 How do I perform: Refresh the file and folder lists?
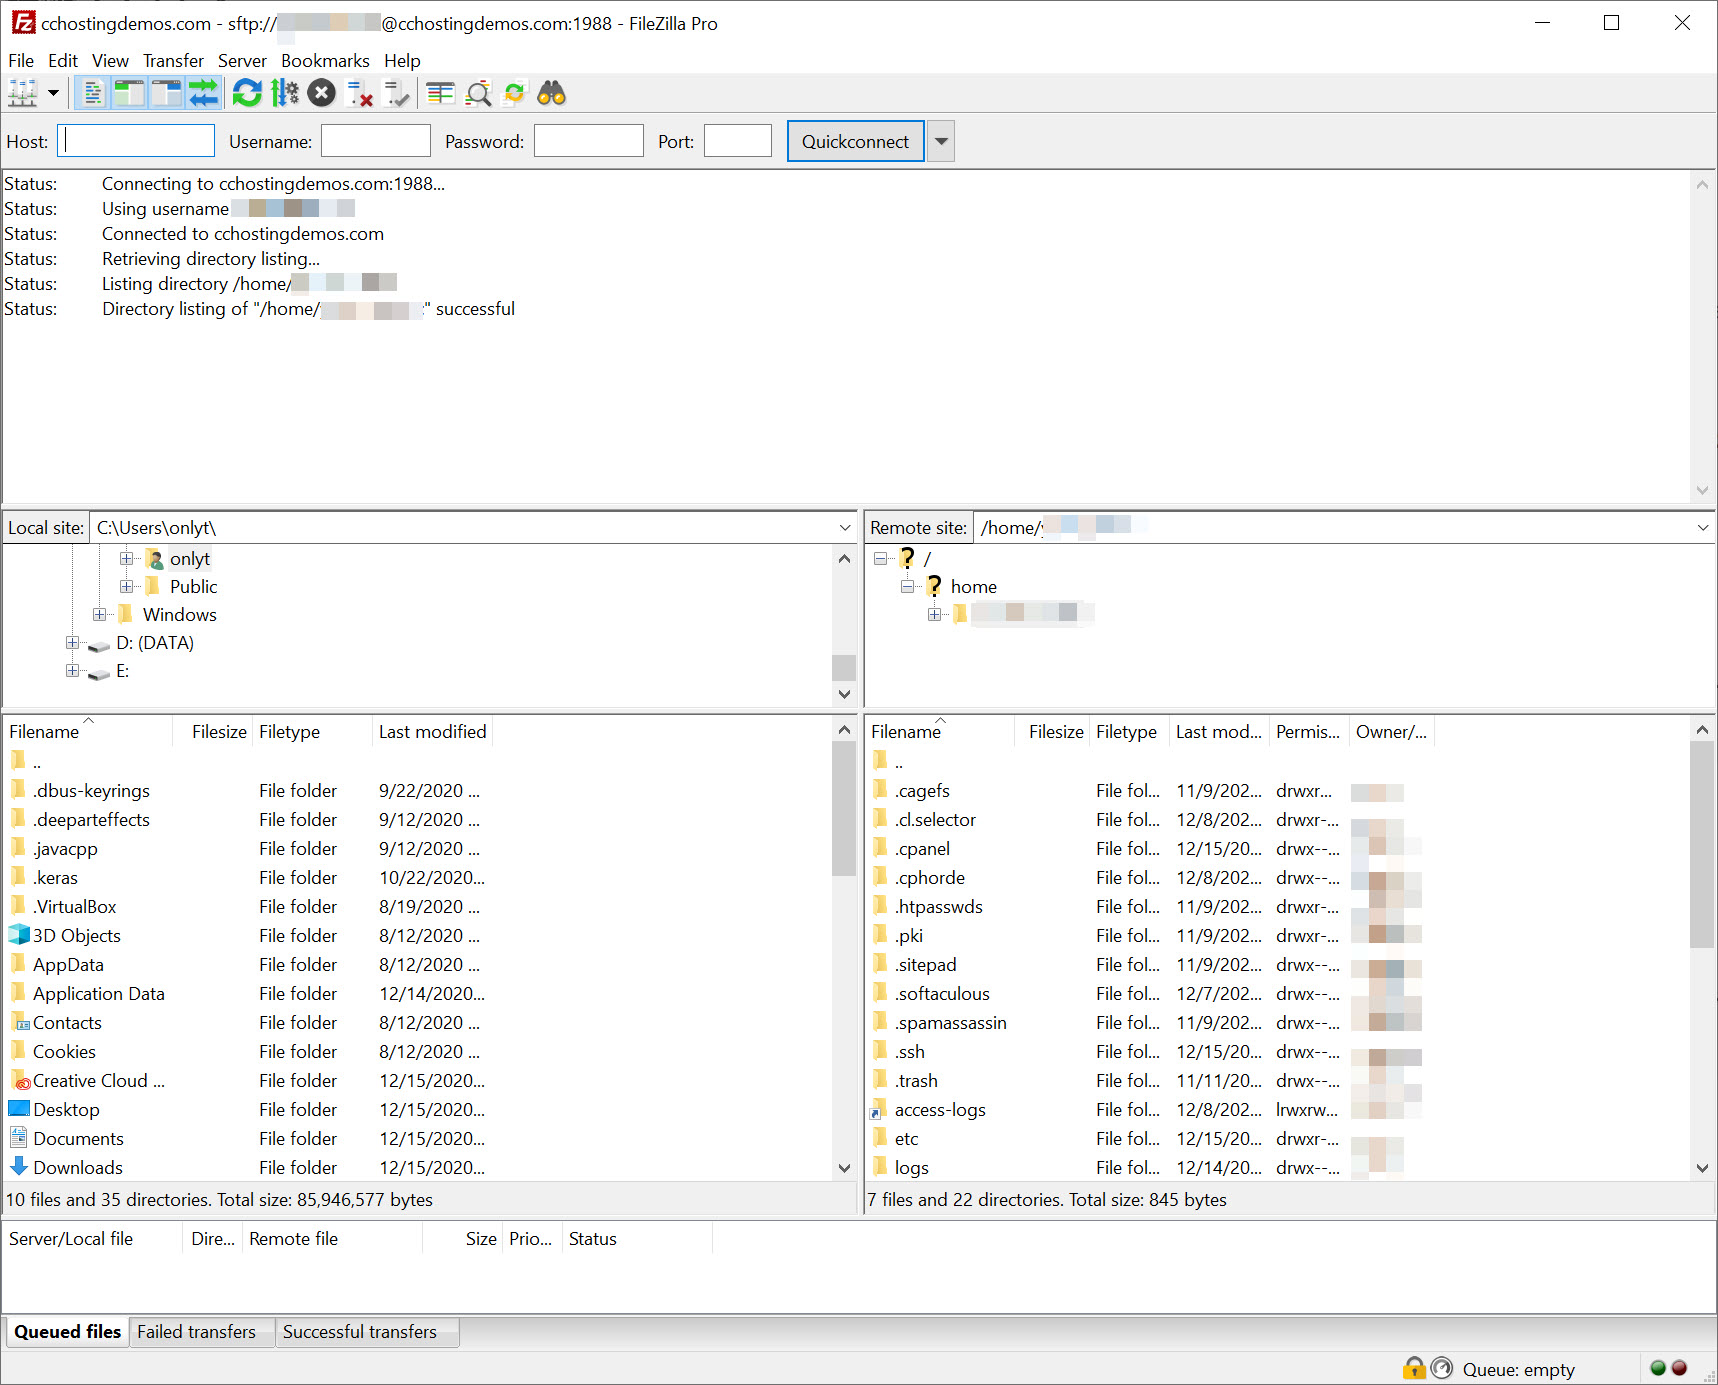pos(247,92)
